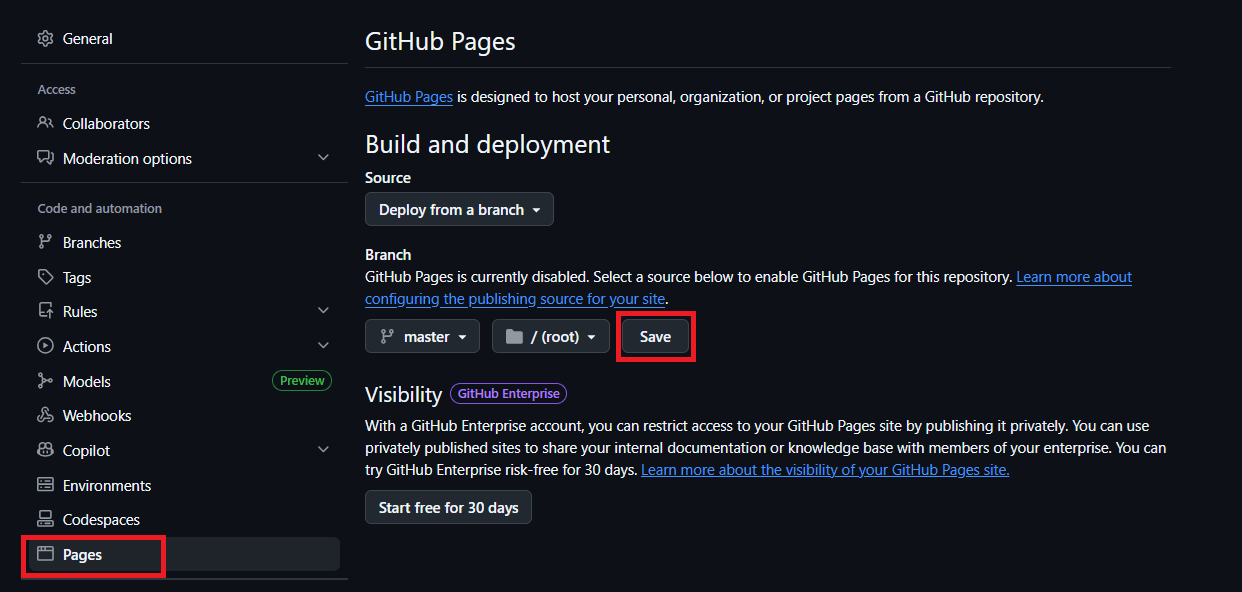Click the Collaborators people icon

[x=45, y=123]
